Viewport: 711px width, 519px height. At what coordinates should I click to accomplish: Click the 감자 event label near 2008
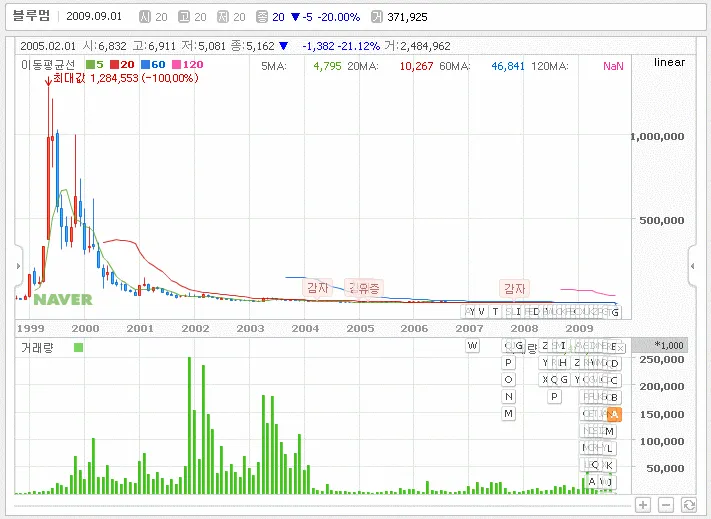(x=514, y=288)
